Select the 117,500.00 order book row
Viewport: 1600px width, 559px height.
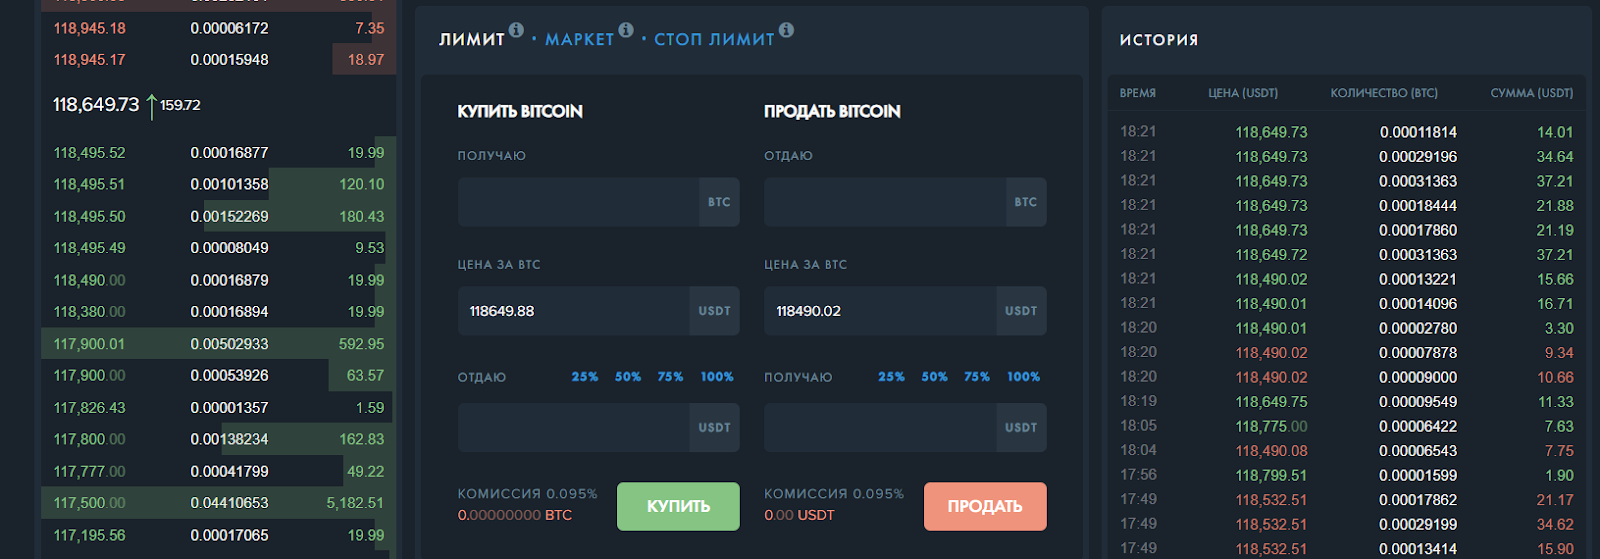pyautogui.click(x=218, y=503)
